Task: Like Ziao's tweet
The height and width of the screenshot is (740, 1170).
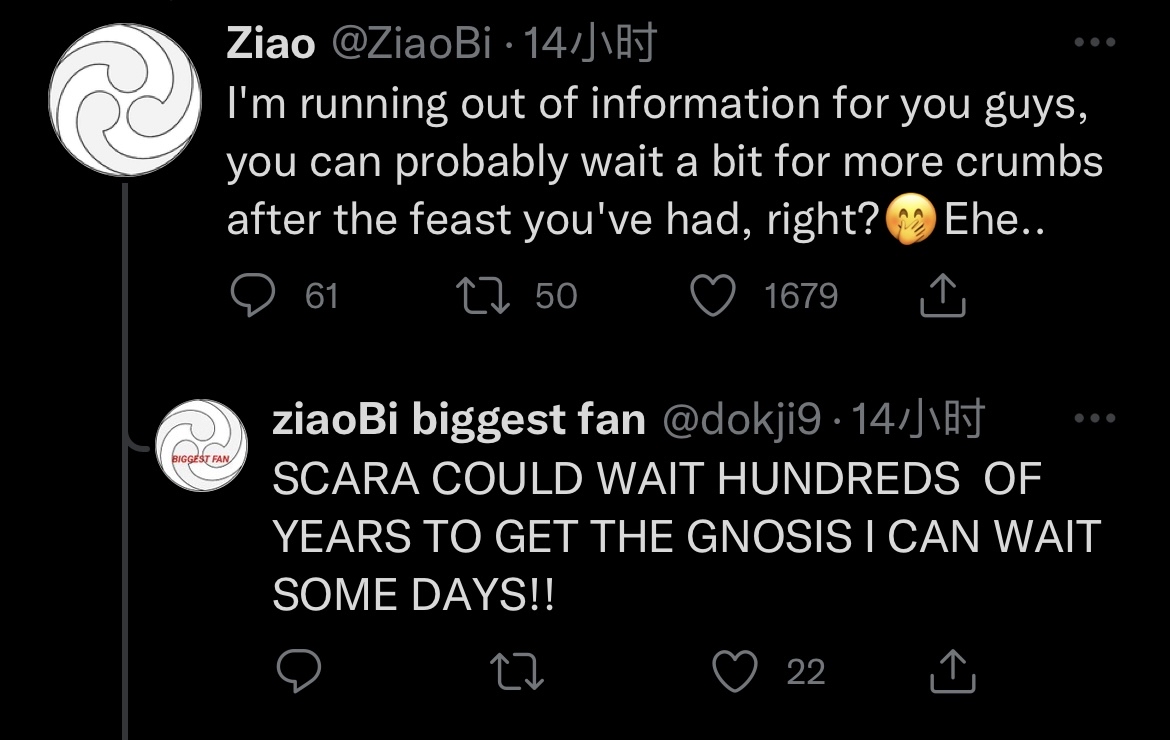Action: (712, 296)
